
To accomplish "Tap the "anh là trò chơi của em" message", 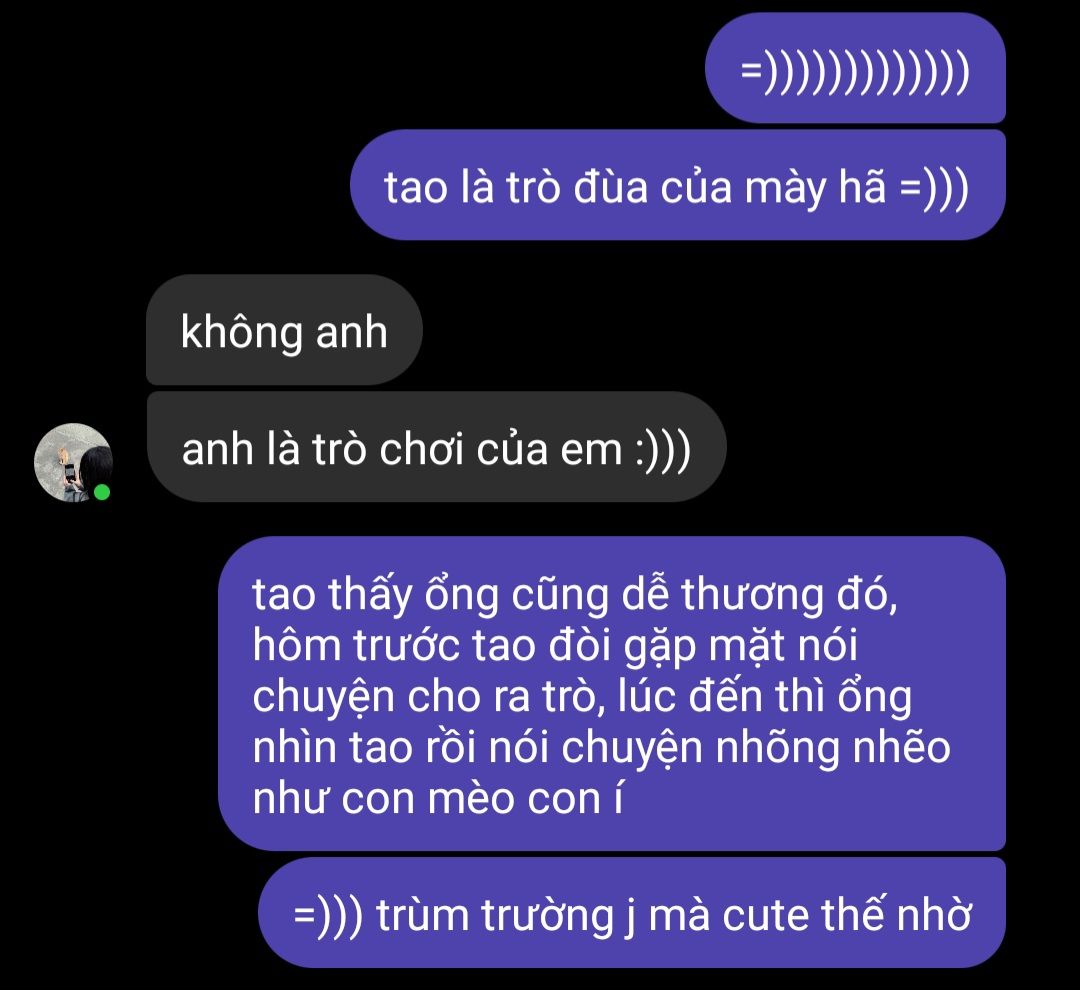I will coord(436,447).
